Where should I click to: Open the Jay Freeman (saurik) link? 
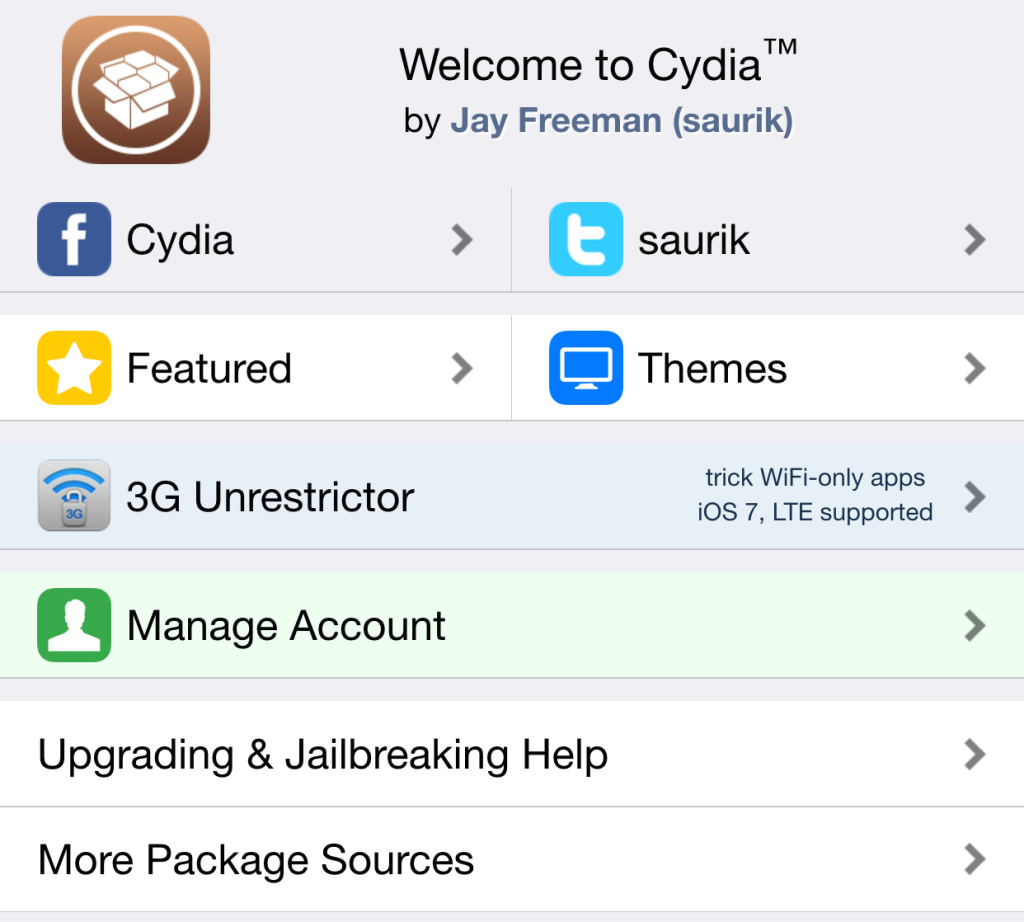(621, 120)
